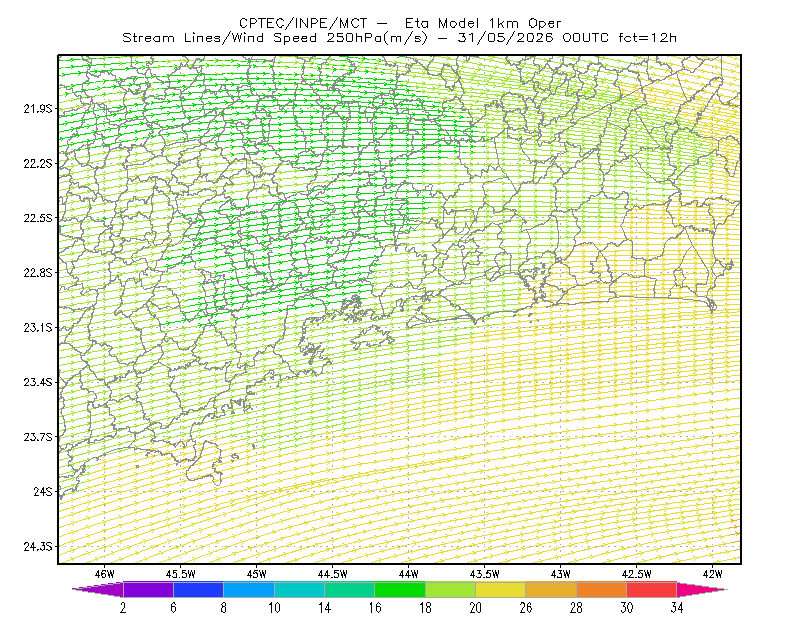Viewport: 800px width, 618px height.
Task: Click the latitude label '23.4S'
Action: tap(38, 382)
